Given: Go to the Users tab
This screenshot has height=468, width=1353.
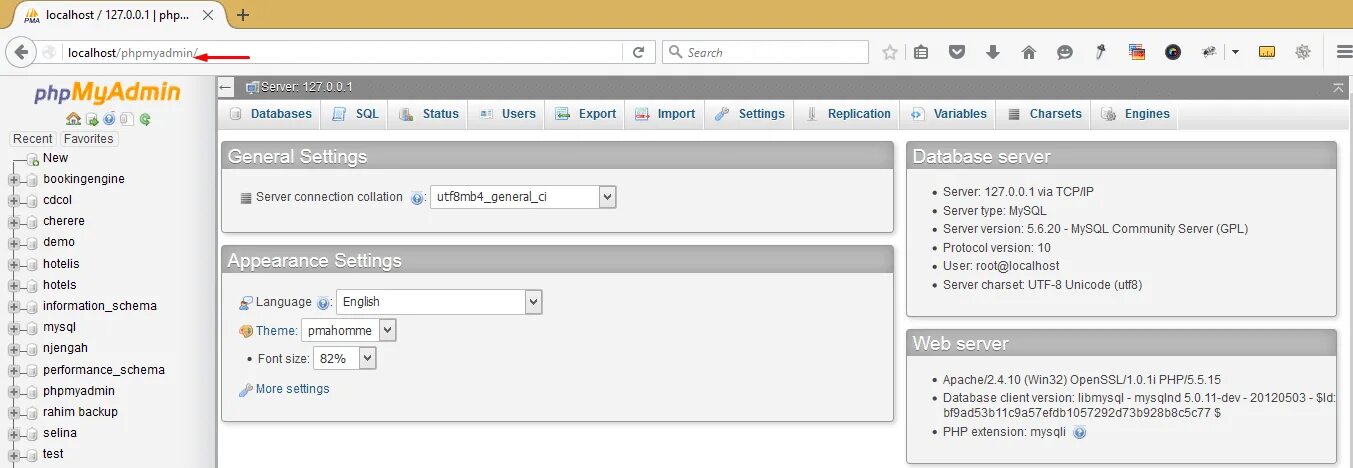Looking at the screenshot, I should click(507, 114).
